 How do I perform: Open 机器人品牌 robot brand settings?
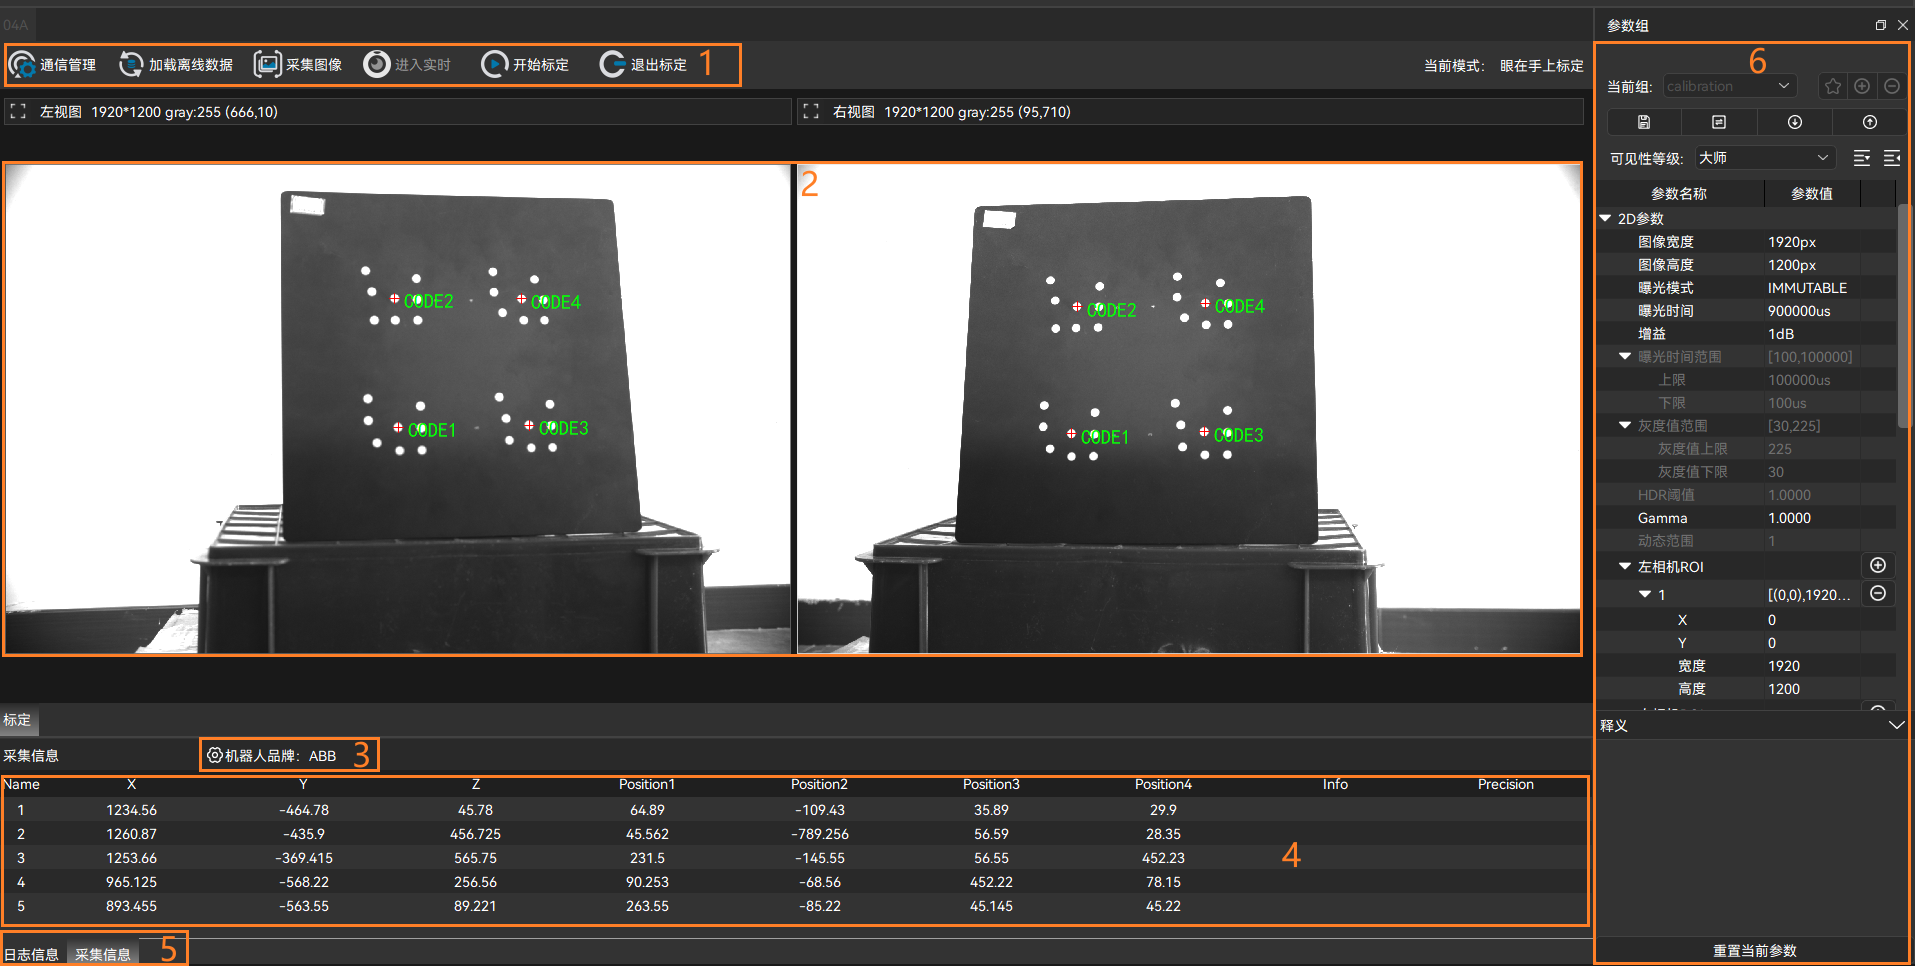[x=272, y=755]
